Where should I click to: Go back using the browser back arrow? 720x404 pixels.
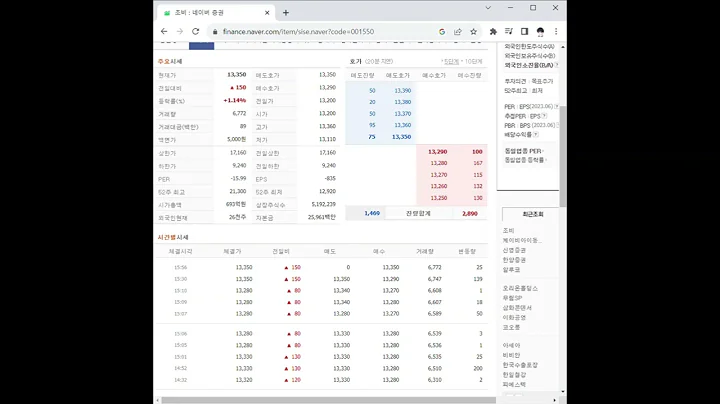[164, 31]
